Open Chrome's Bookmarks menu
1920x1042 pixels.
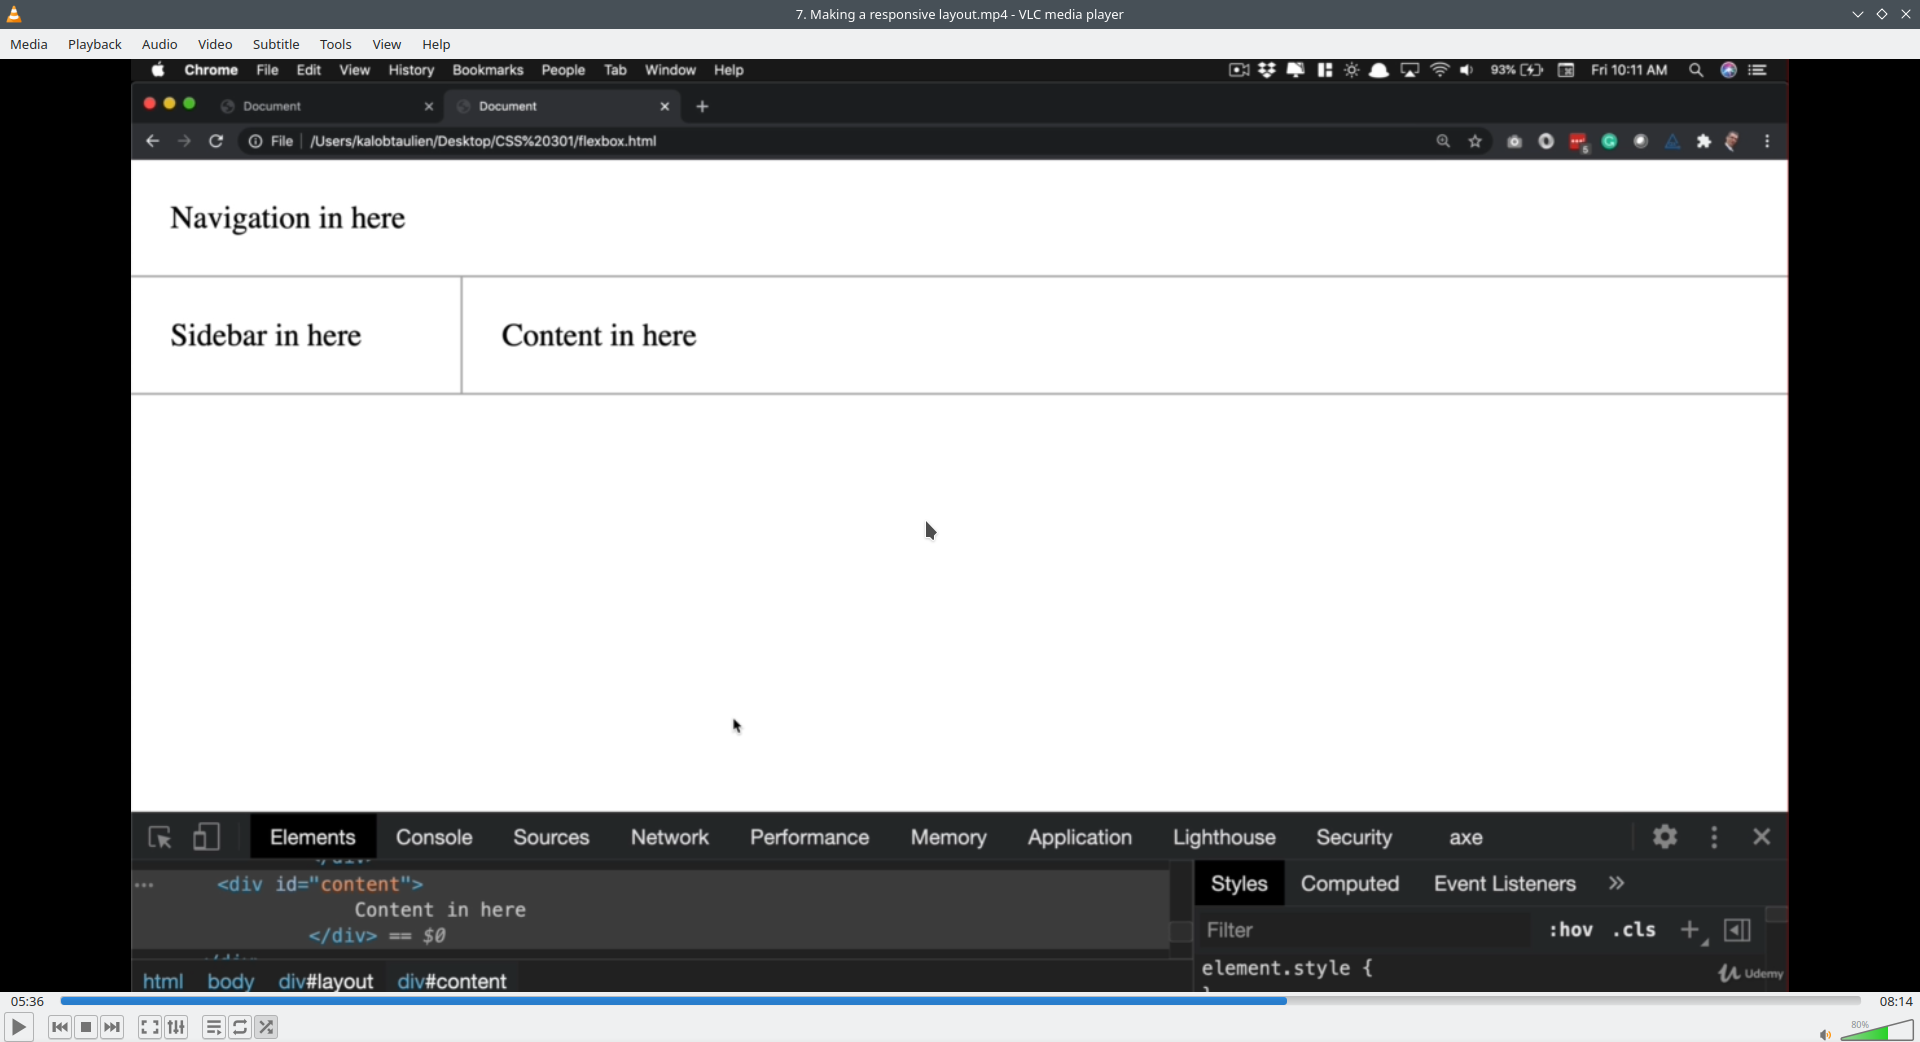(x=488, y=70)
